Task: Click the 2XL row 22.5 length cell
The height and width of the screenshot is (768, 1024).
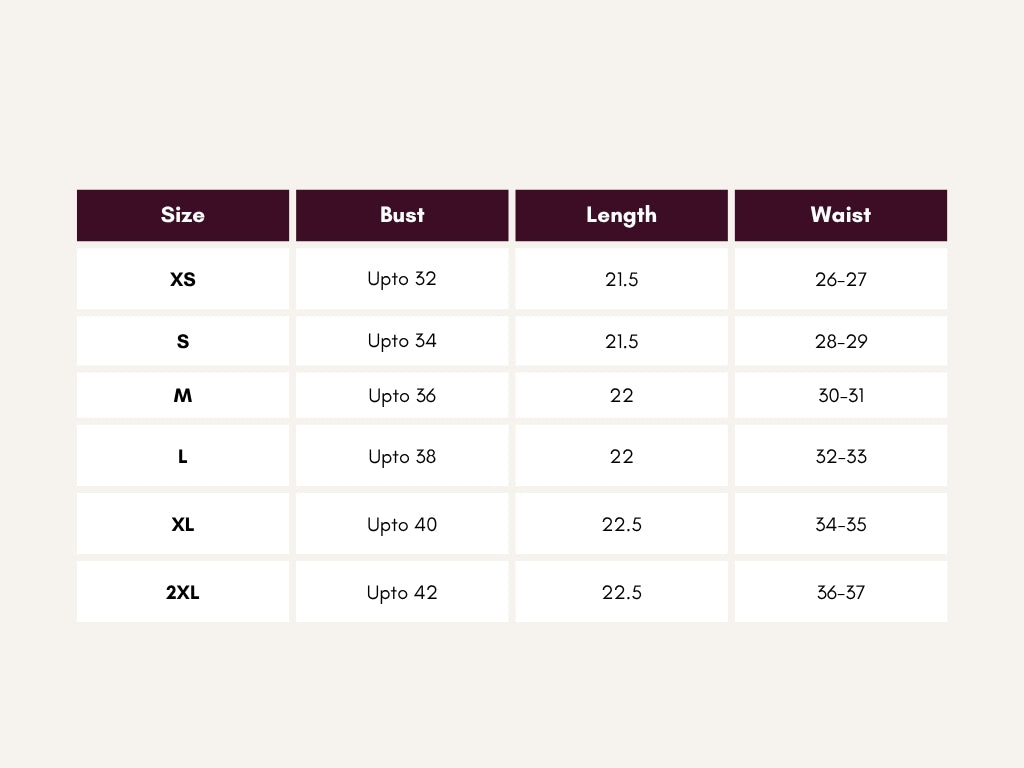Action: pyautogui.click(x=621, y=592)
